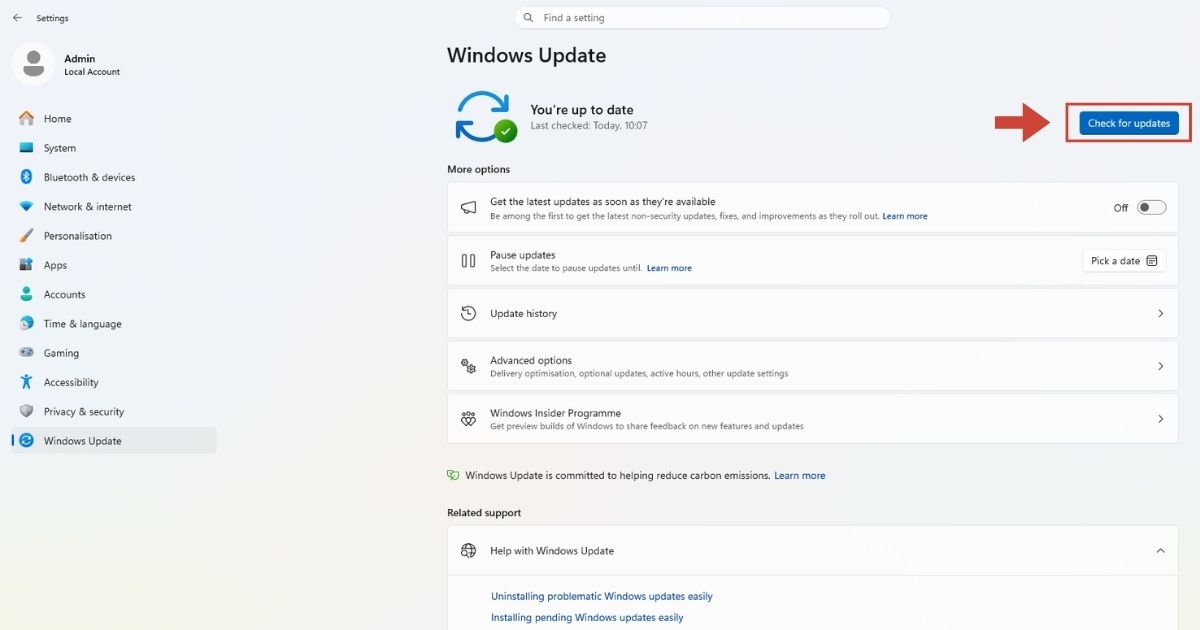
Task: Select Network & internet in sidebar
Action: [114, 206]
